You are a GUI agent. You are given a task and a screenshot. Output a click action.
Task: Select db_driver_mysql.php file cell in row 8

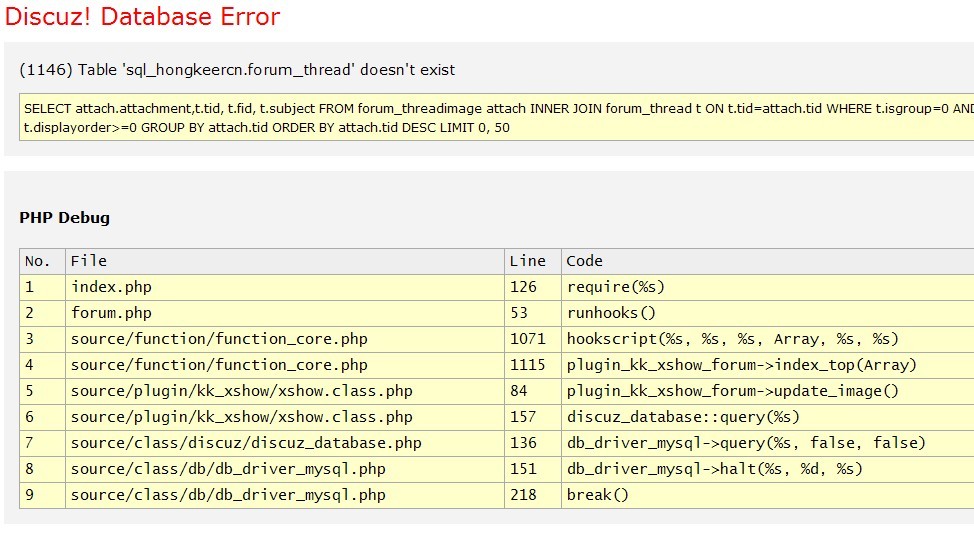pyautogui.click(x=285, y=470)
